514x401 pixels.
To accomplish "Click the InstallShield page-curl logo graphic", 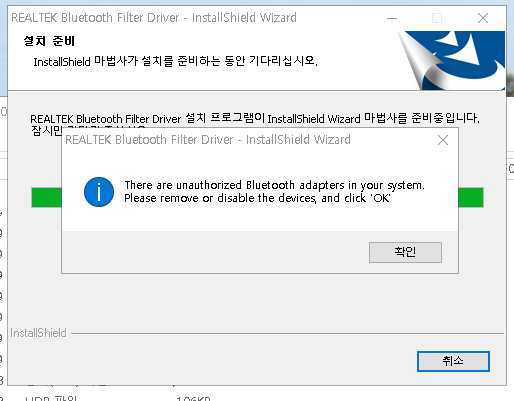I will coord(451,60).
